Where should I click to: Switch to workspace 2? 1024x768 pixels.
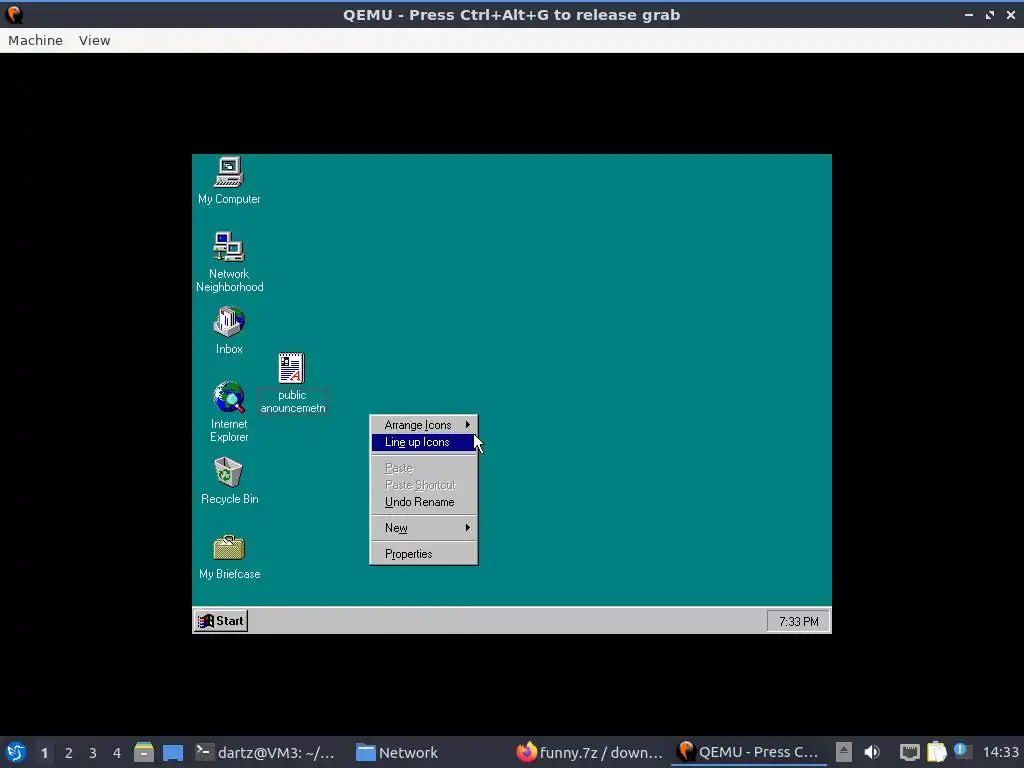point(69,753)
